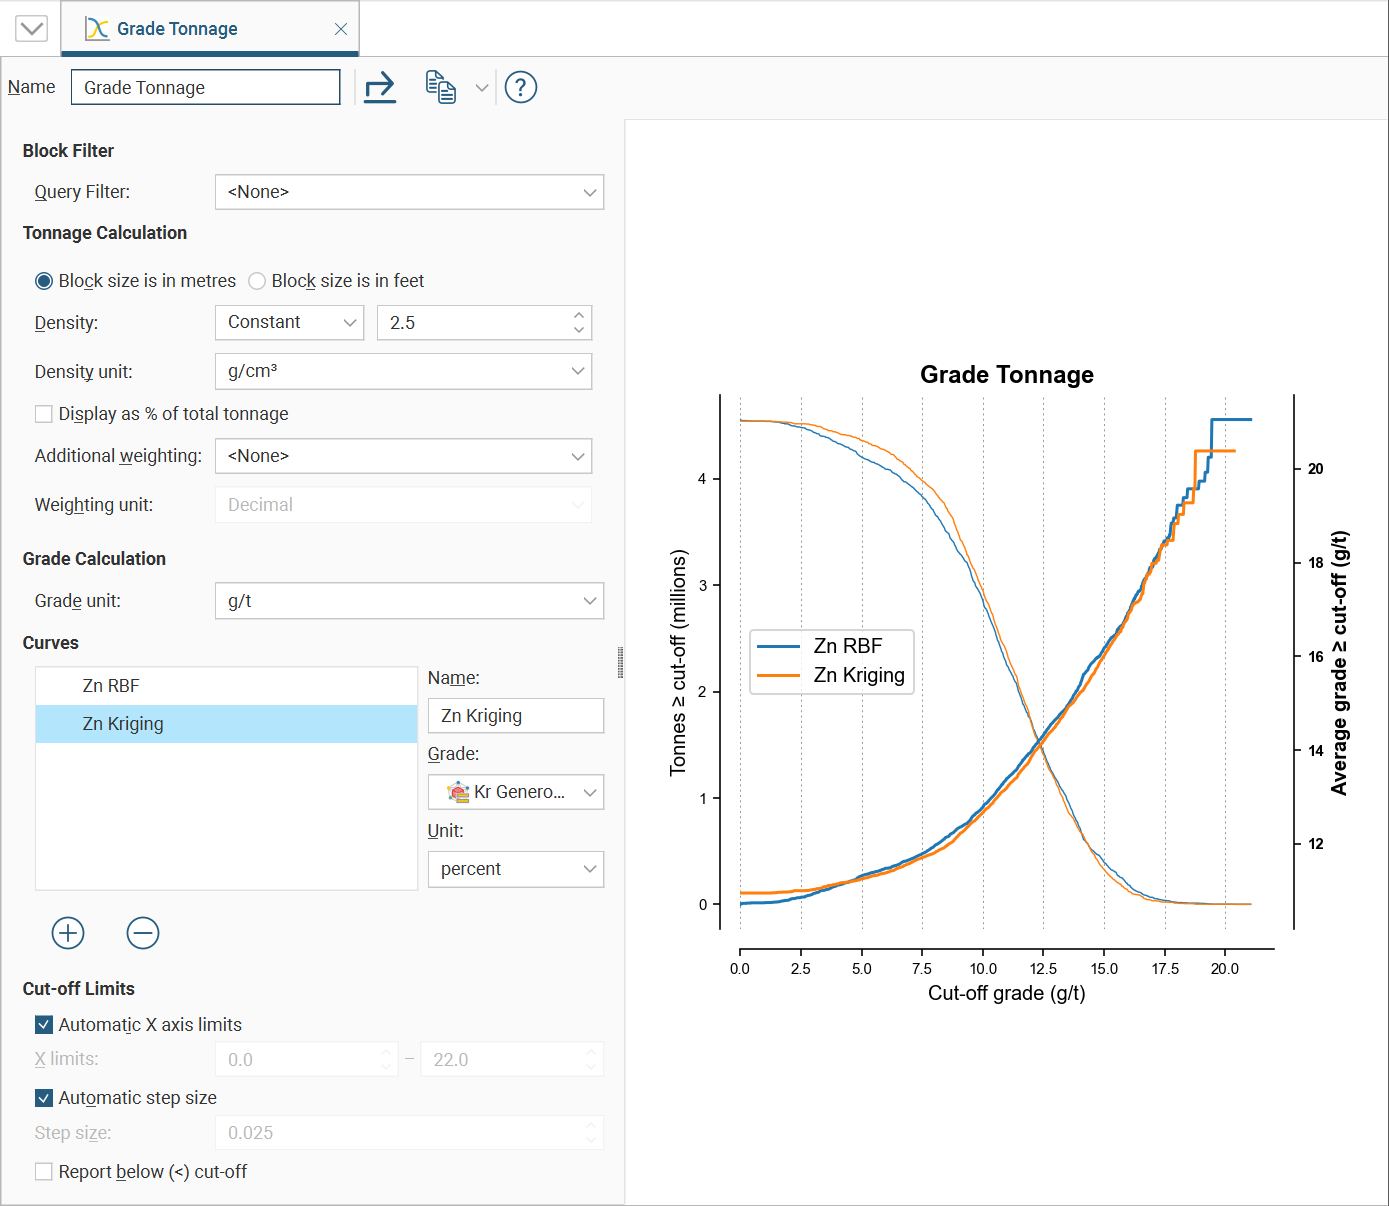Viewport: 1389px width, 1206px height.
Task: Click the plus icon to add curve
Action: [68, 933]
